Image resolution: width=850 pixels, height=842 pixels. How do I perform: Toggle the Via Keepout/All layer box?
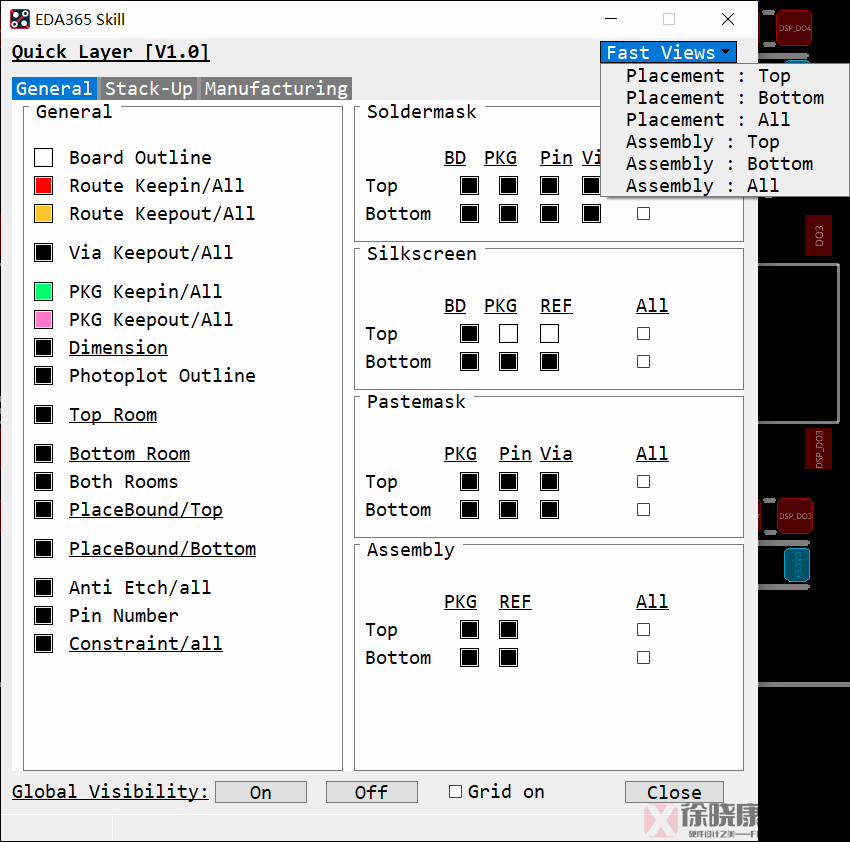tap(43, 253)
